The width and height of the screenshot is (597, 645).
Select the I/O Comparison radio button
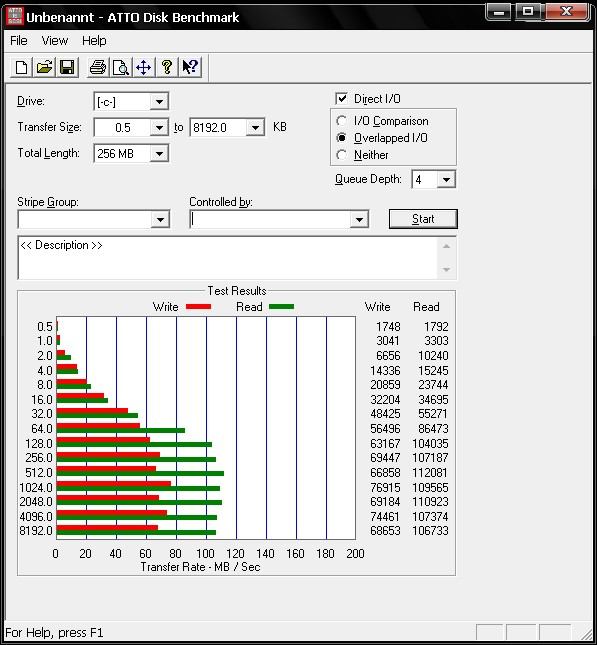[x=341, y=121]
